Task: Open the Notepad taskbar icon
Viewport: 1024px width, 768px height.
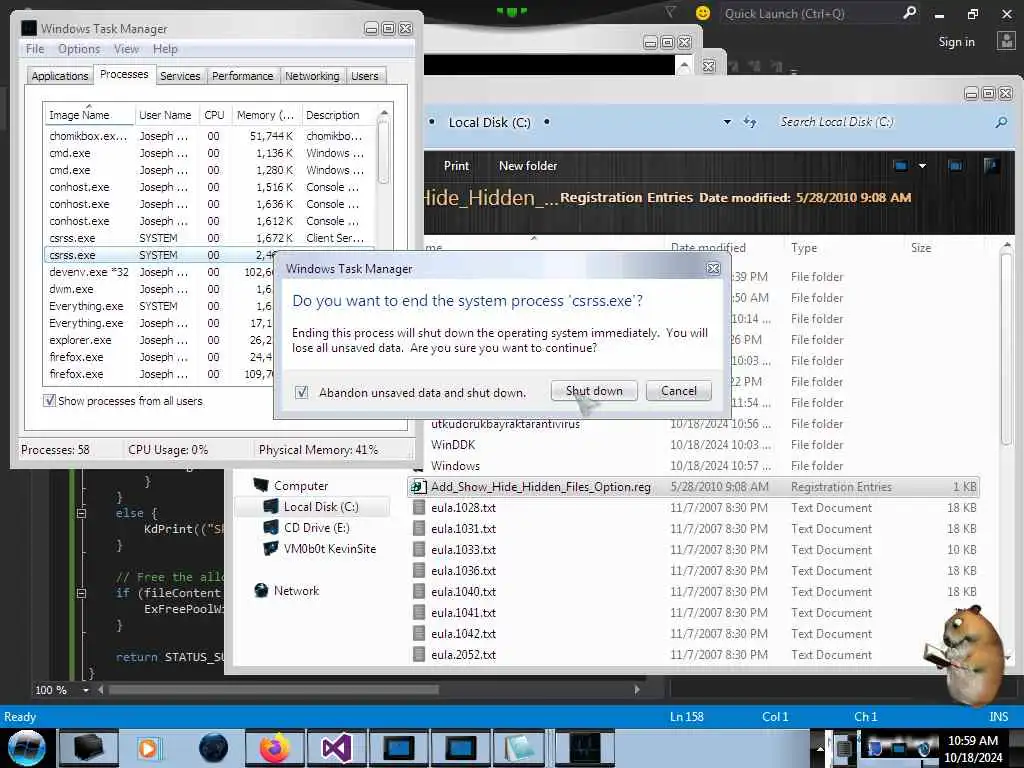Action: (x=520, y=748)
